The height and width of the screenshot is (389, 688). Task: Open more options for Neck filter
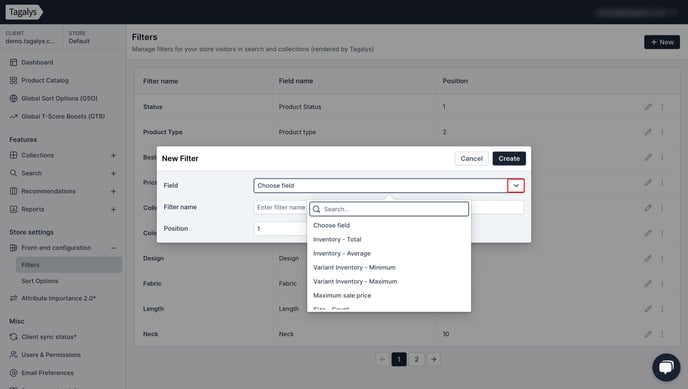[x=662, y=334]
